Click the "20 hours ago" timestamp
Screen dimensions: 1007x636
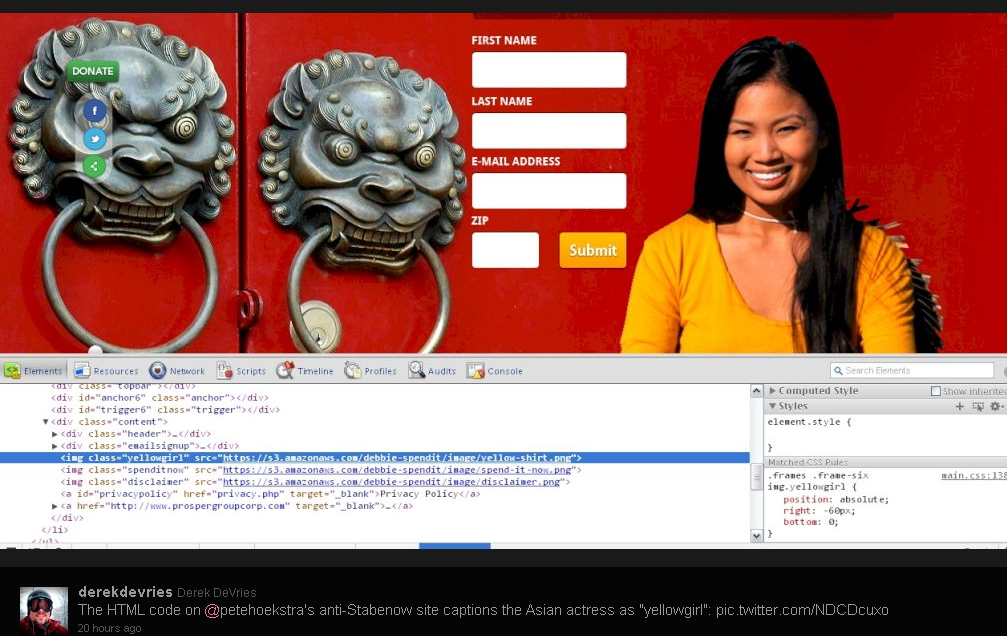(x=109, y=628)
